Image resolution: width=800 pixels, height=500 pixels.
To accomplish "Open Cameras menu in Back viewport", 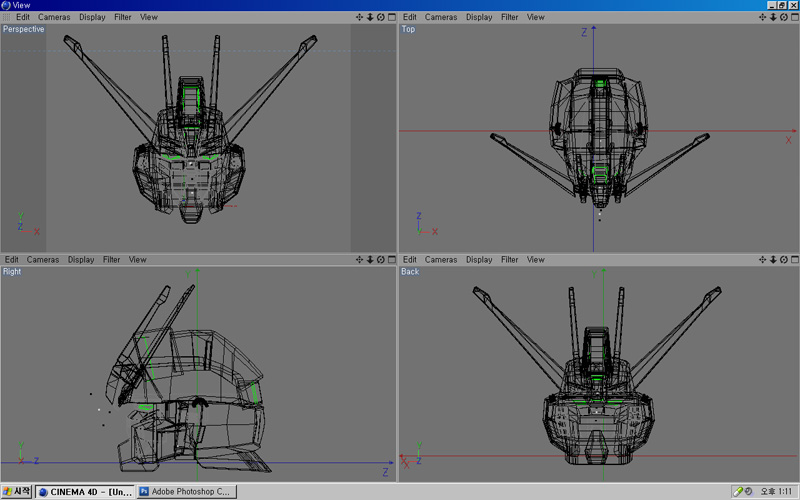I will (x=441, y=260).
